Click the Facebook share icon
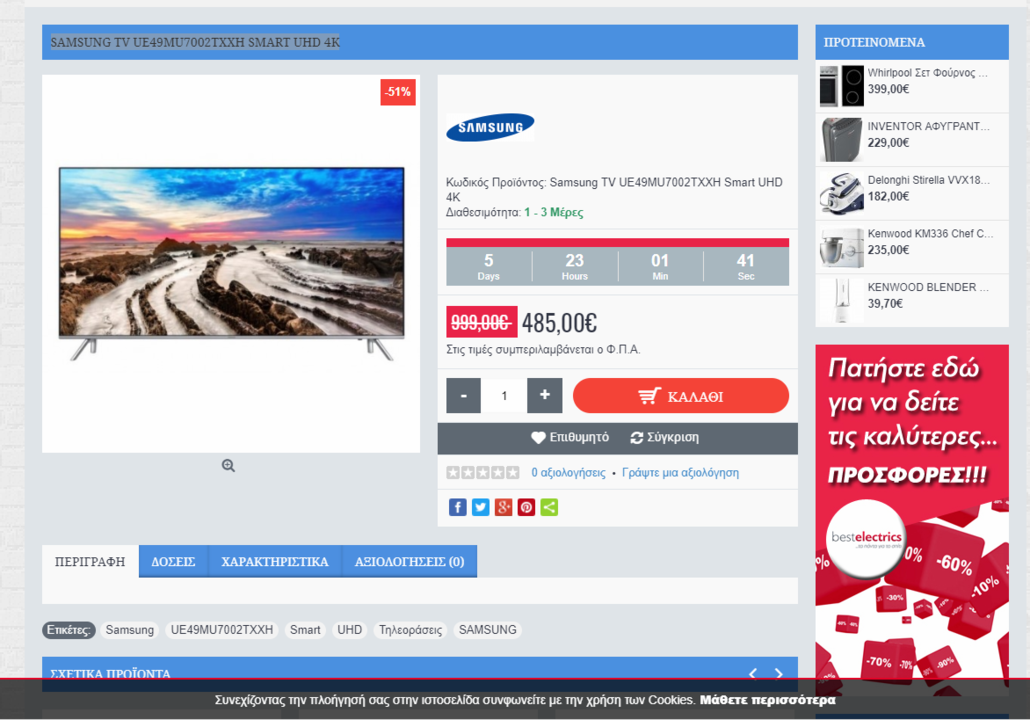 458,507
